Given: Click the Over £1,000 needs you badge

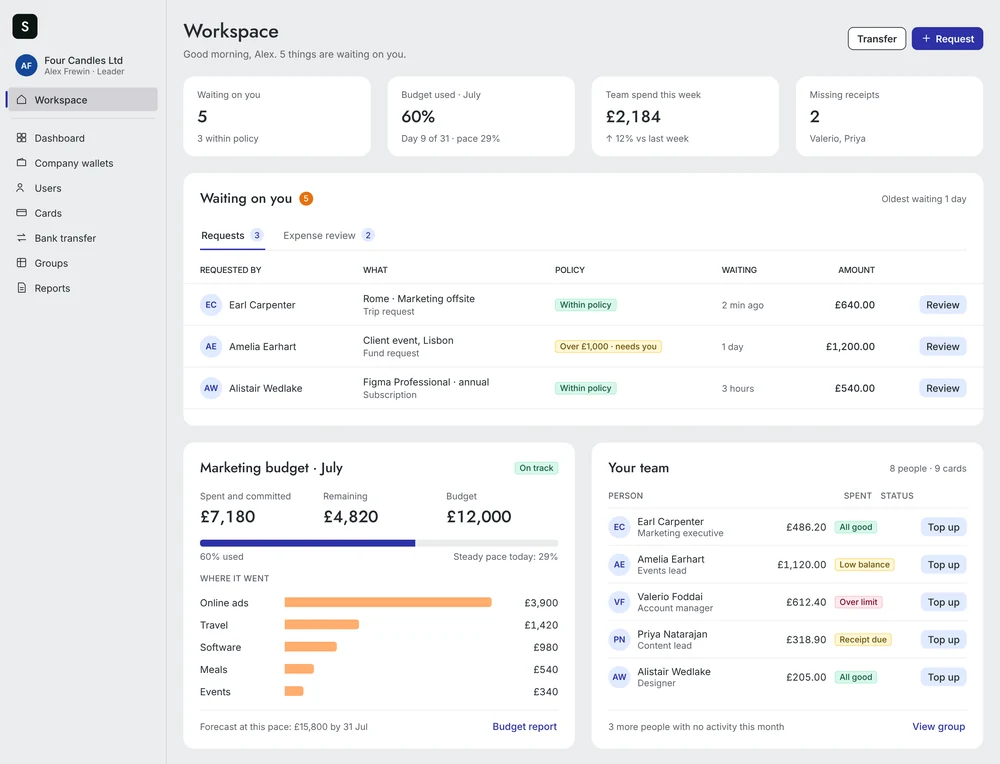Looking at the screenshot, I should (608, 346).
